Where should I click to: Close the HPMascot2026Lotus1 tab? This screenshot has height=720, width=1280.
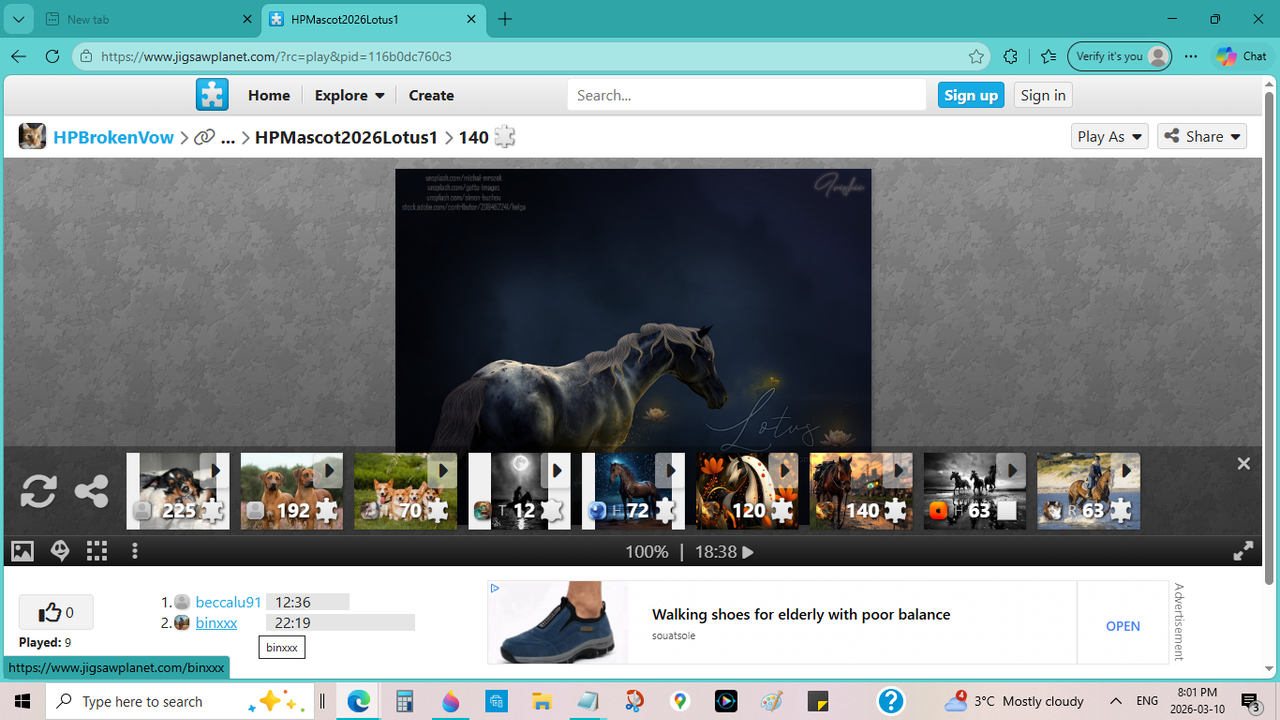tap(473, 19)
